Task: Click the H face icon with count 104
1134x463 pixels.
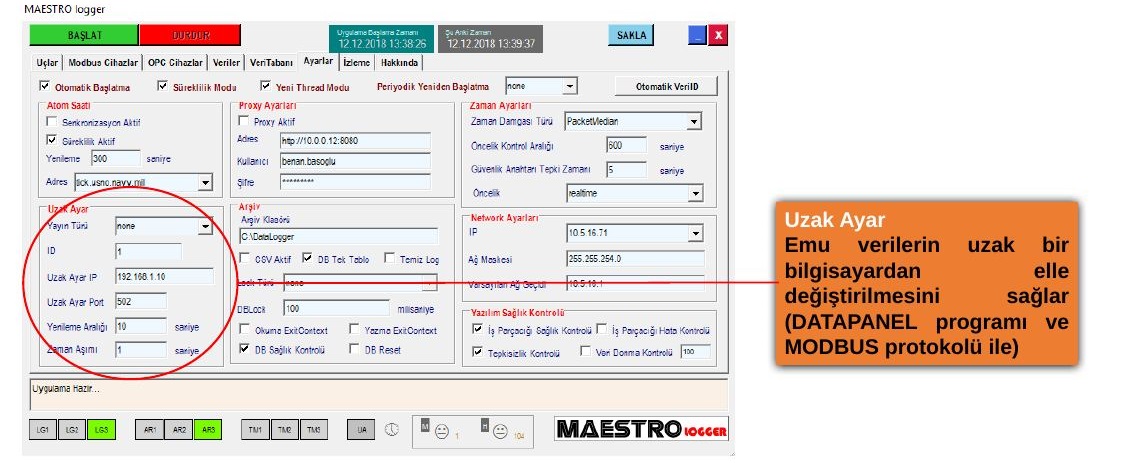Action: pos(500,432)
